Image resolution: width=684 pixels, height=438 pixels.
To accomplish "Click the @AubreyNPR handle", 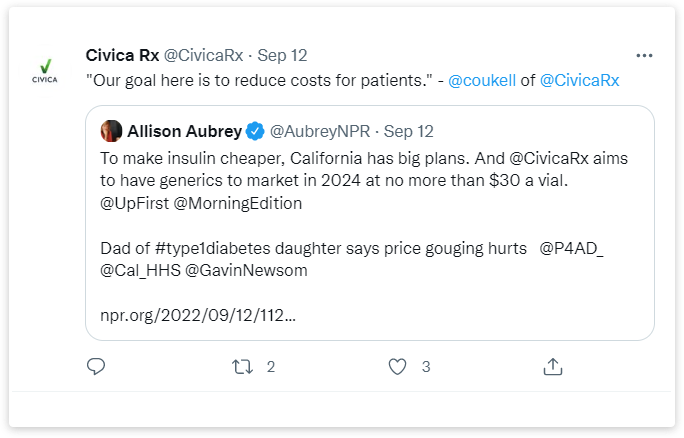I will [x=320, y=130].
